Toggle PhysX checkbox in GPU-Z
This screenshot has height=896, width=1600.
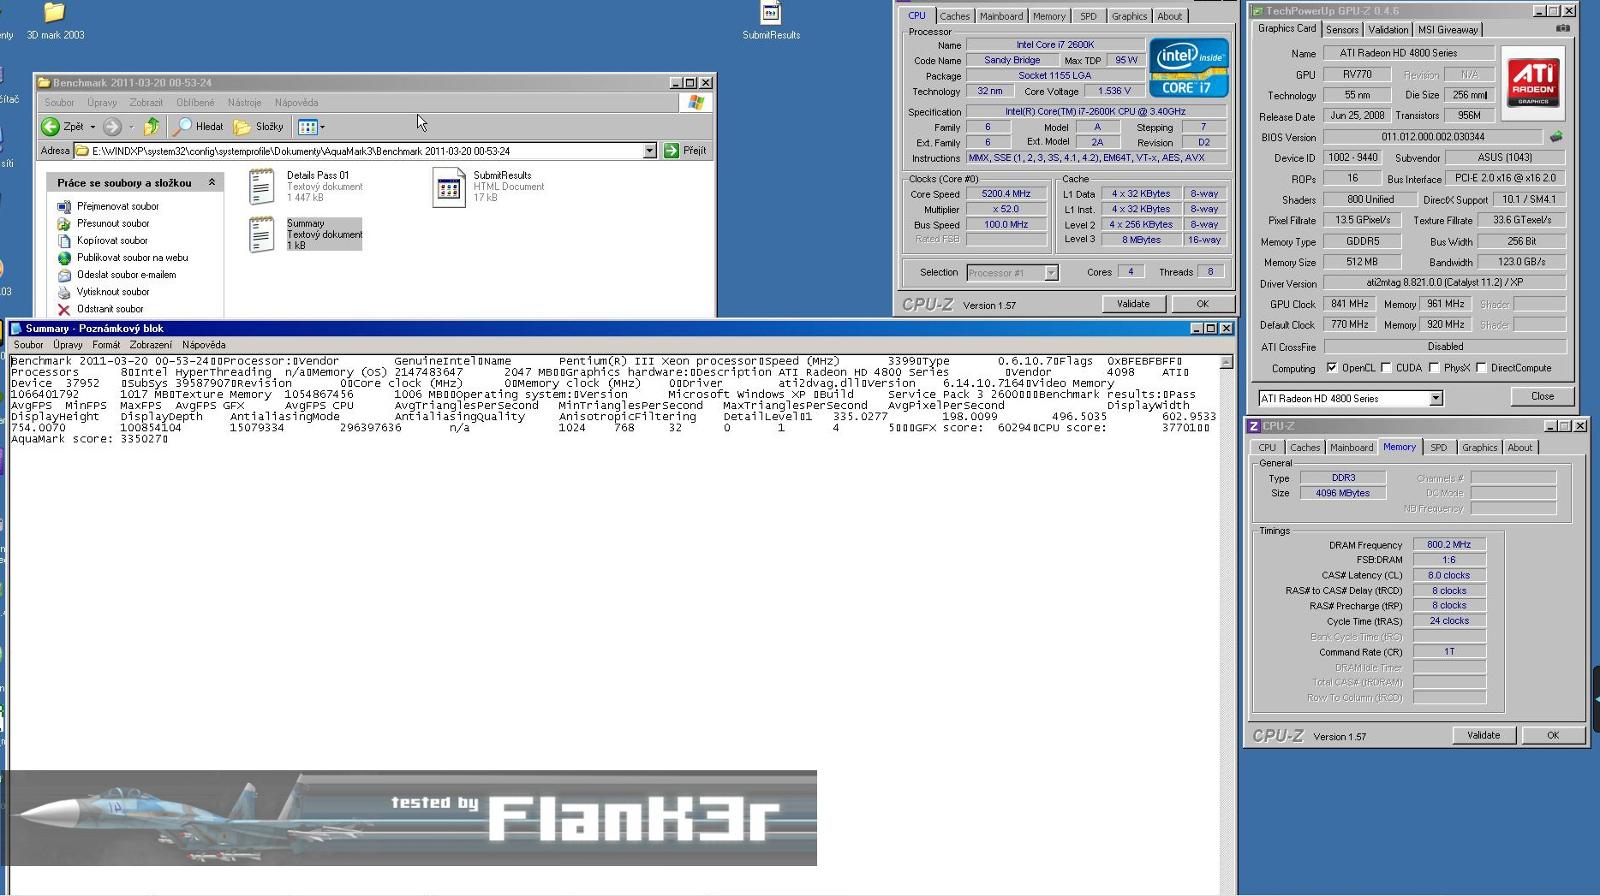pos(1433,368)
